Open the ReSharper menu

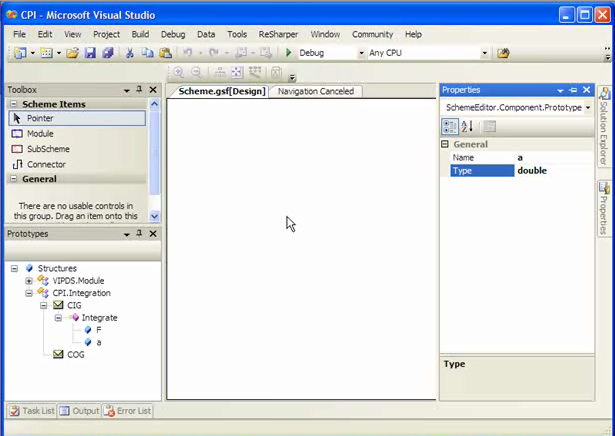278,34
